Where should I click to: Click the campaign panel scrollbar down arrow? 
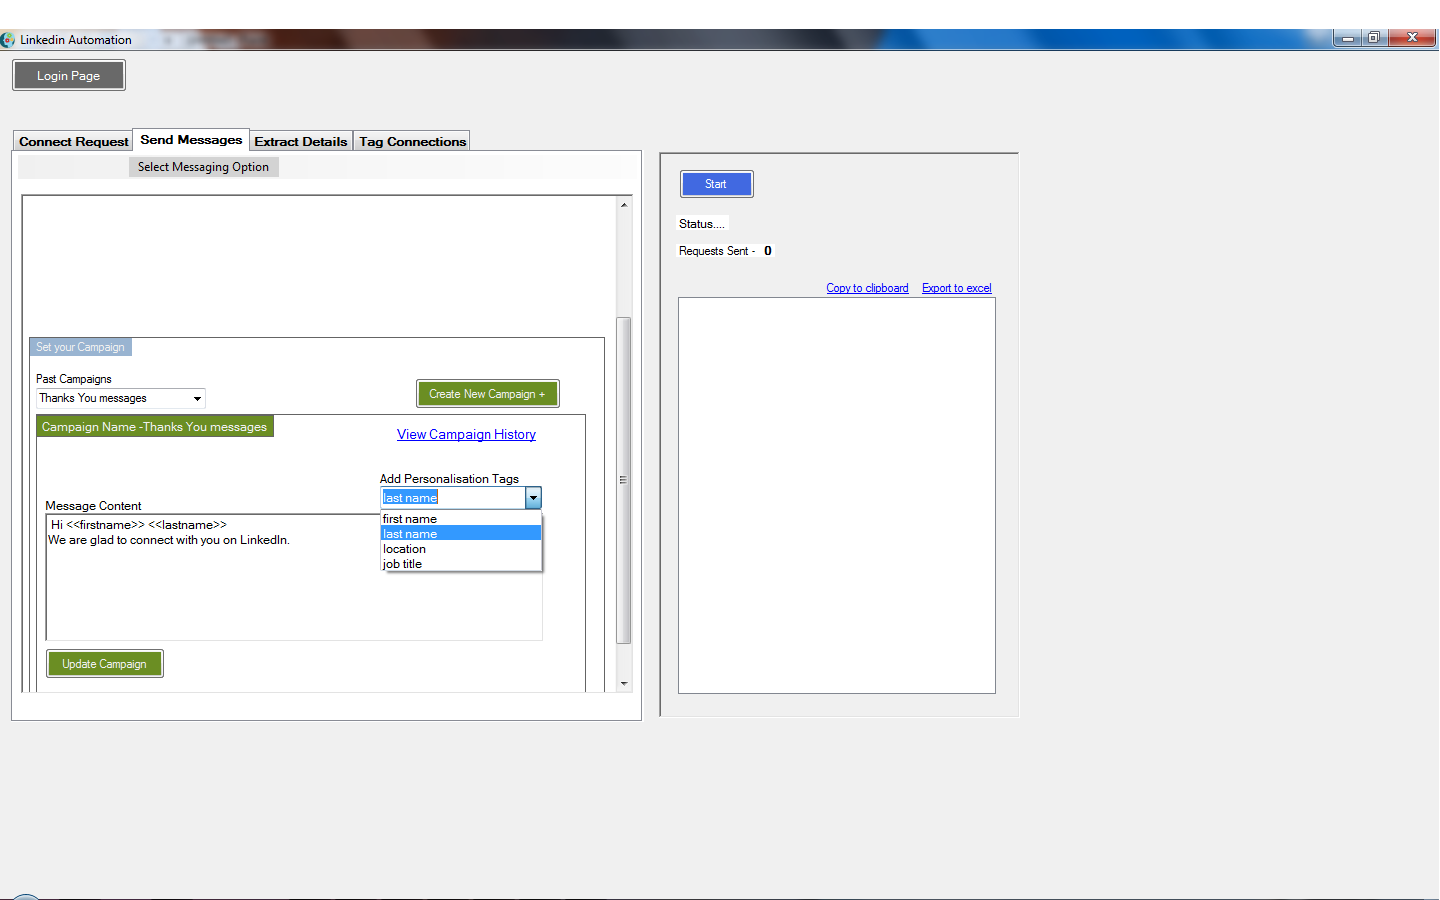click(624, 684)
